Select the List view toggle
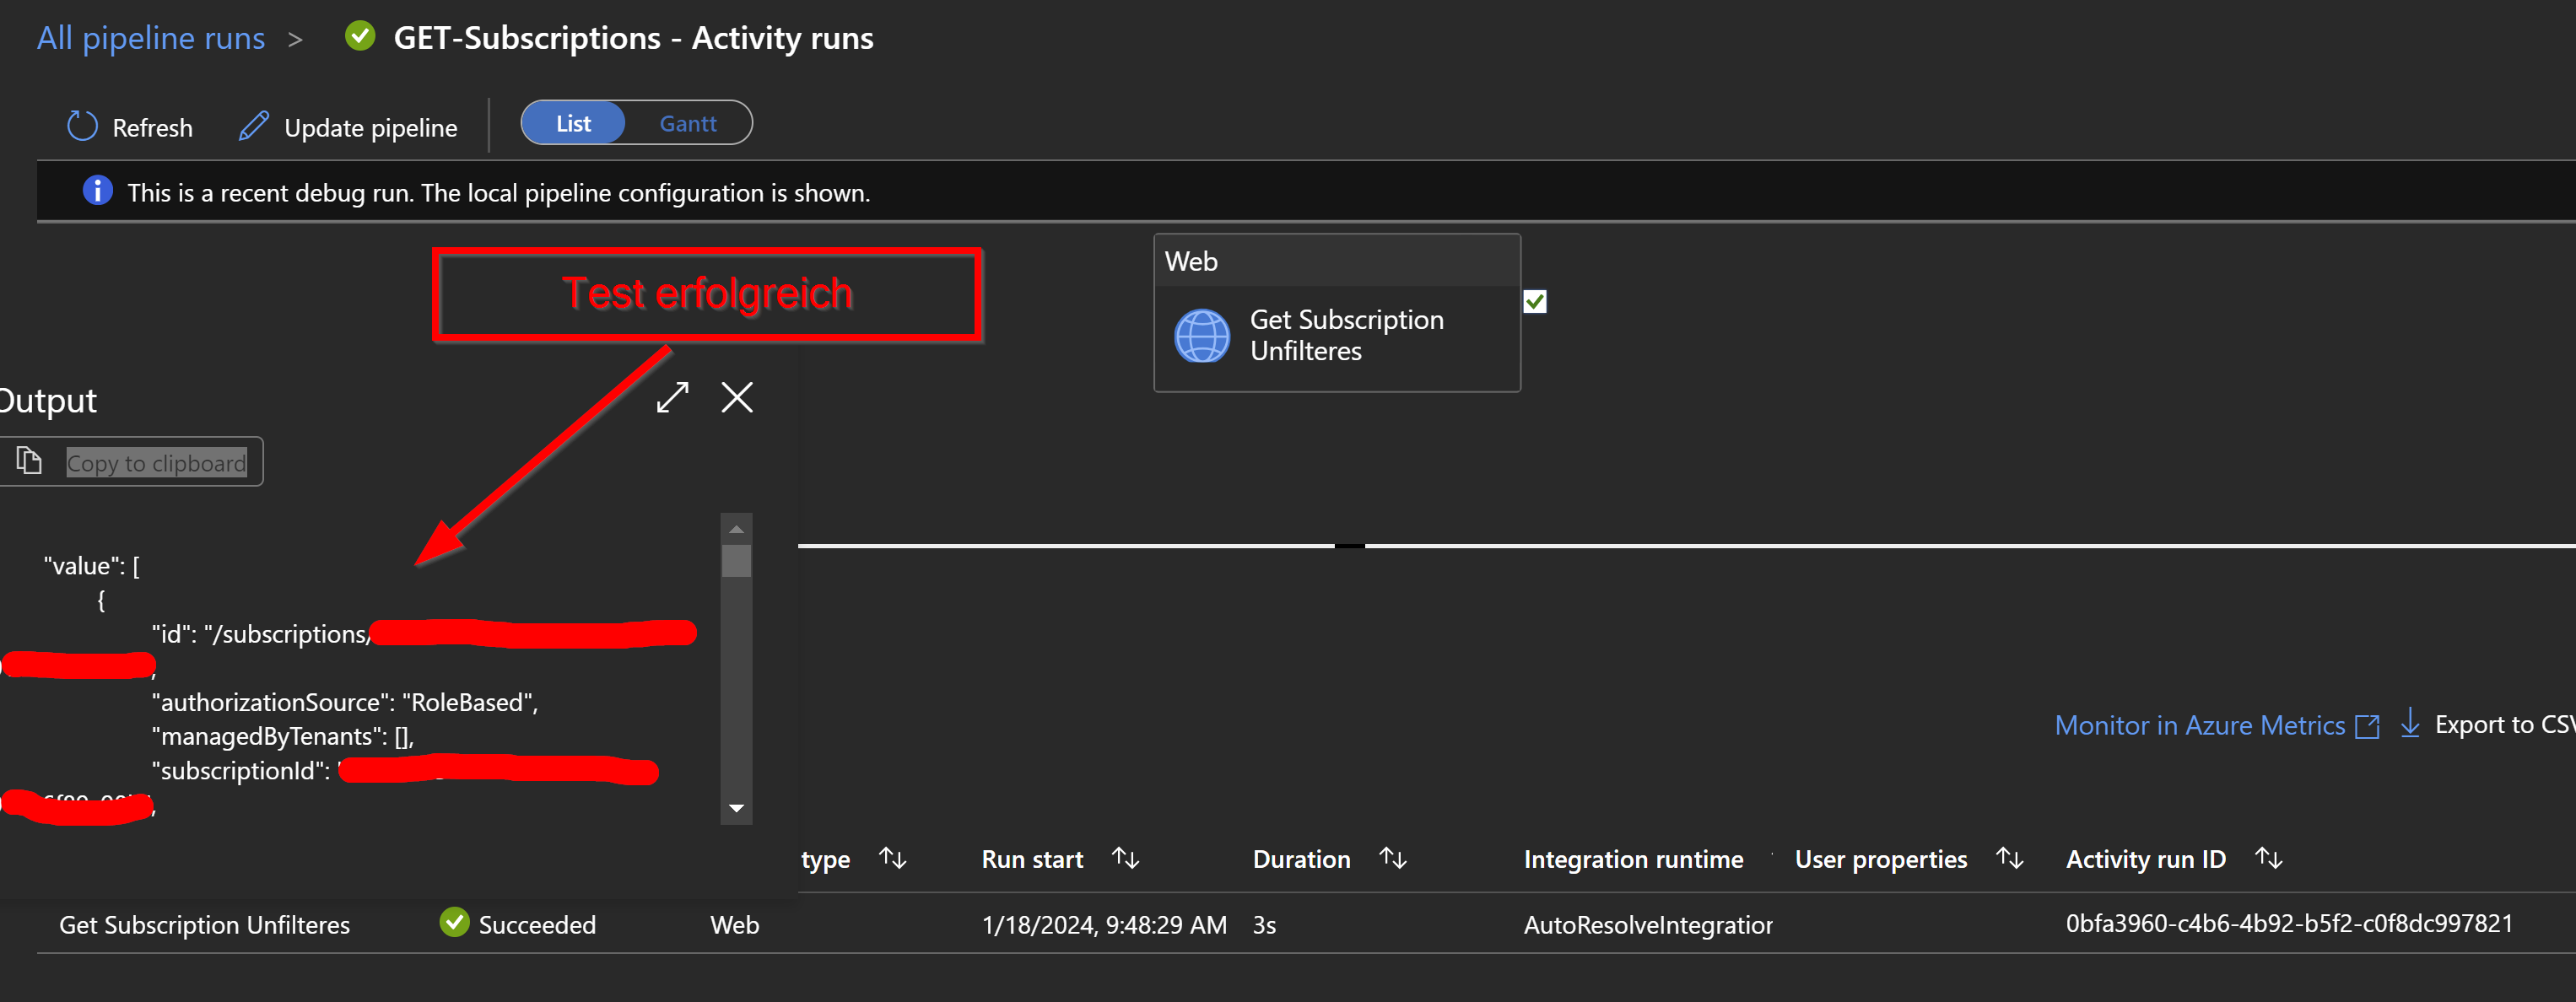This screenshot has width=2576, height=1002. pyautogui.click(x=573, y=123)
